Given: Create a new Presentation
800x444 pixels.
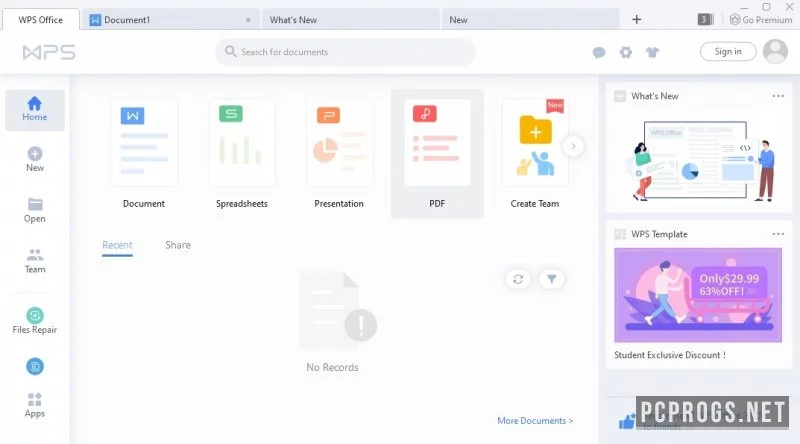Looking at the screenshot, I should tap(339, 154).
